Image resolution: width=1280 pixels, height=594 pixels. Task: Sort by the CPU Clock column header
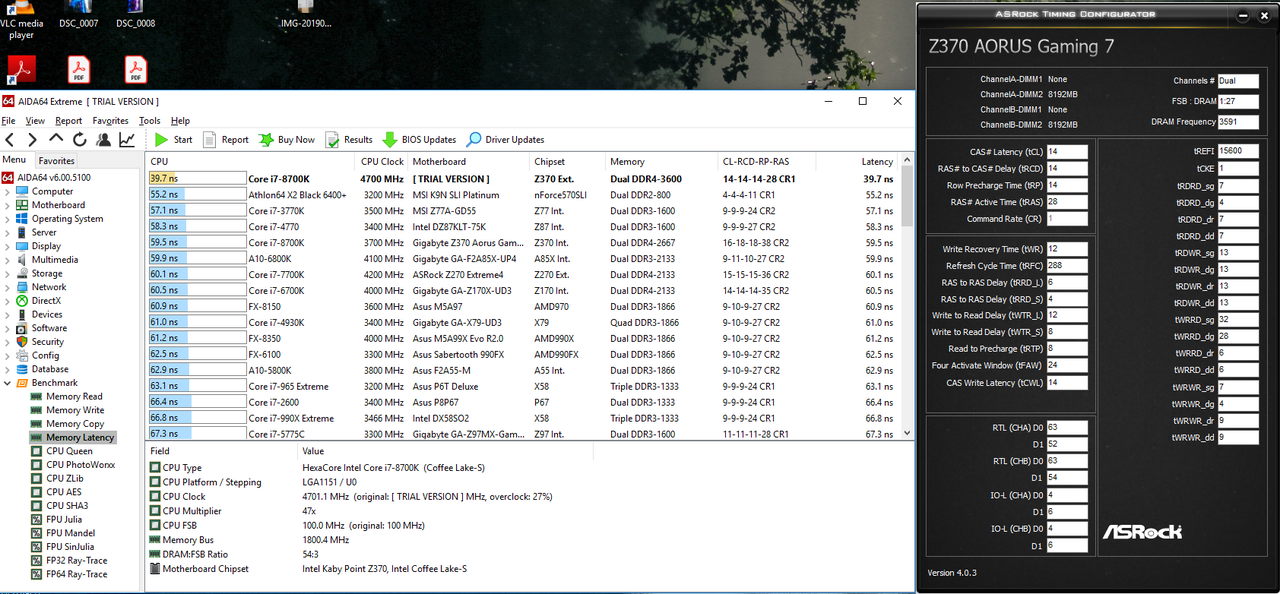pyautogui.click(x=382, y=162)
